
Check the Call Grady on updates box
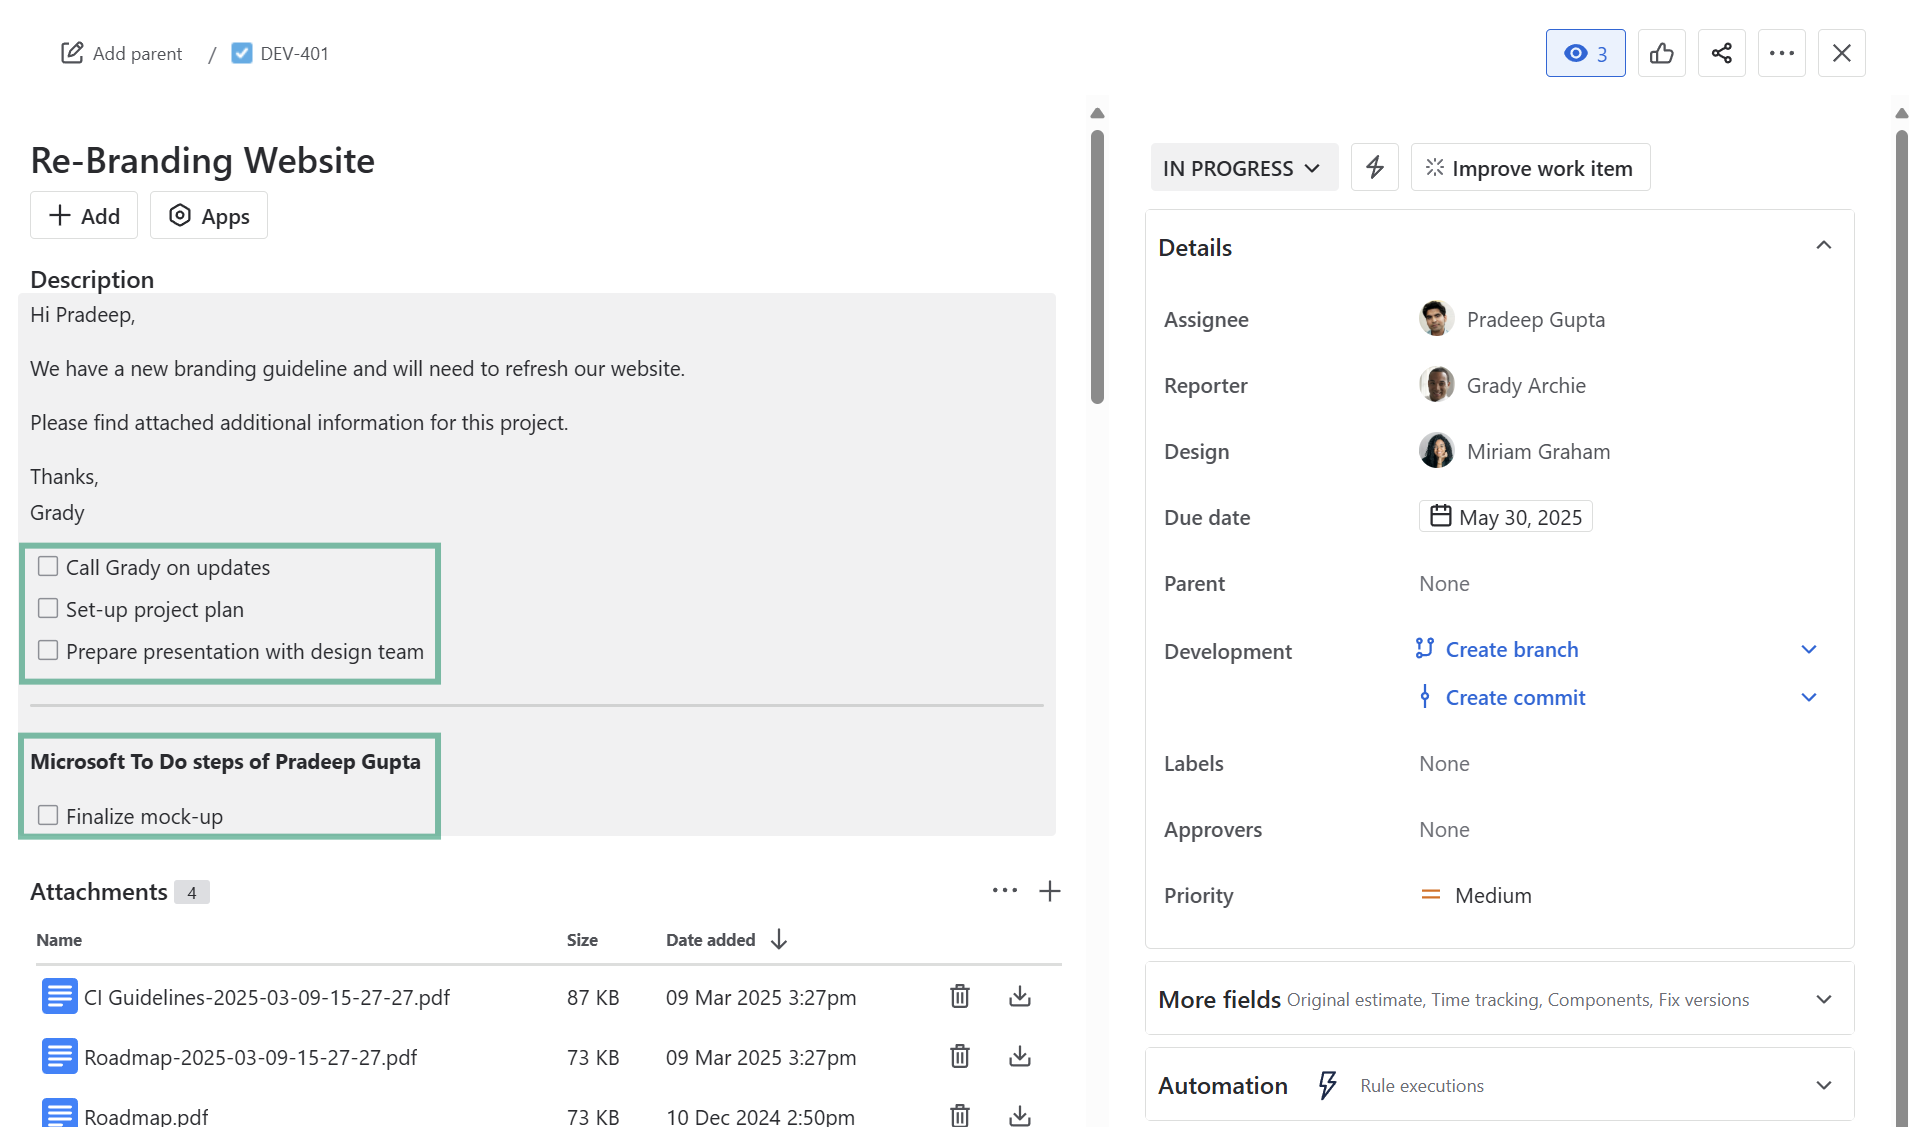tap(48, 567)
